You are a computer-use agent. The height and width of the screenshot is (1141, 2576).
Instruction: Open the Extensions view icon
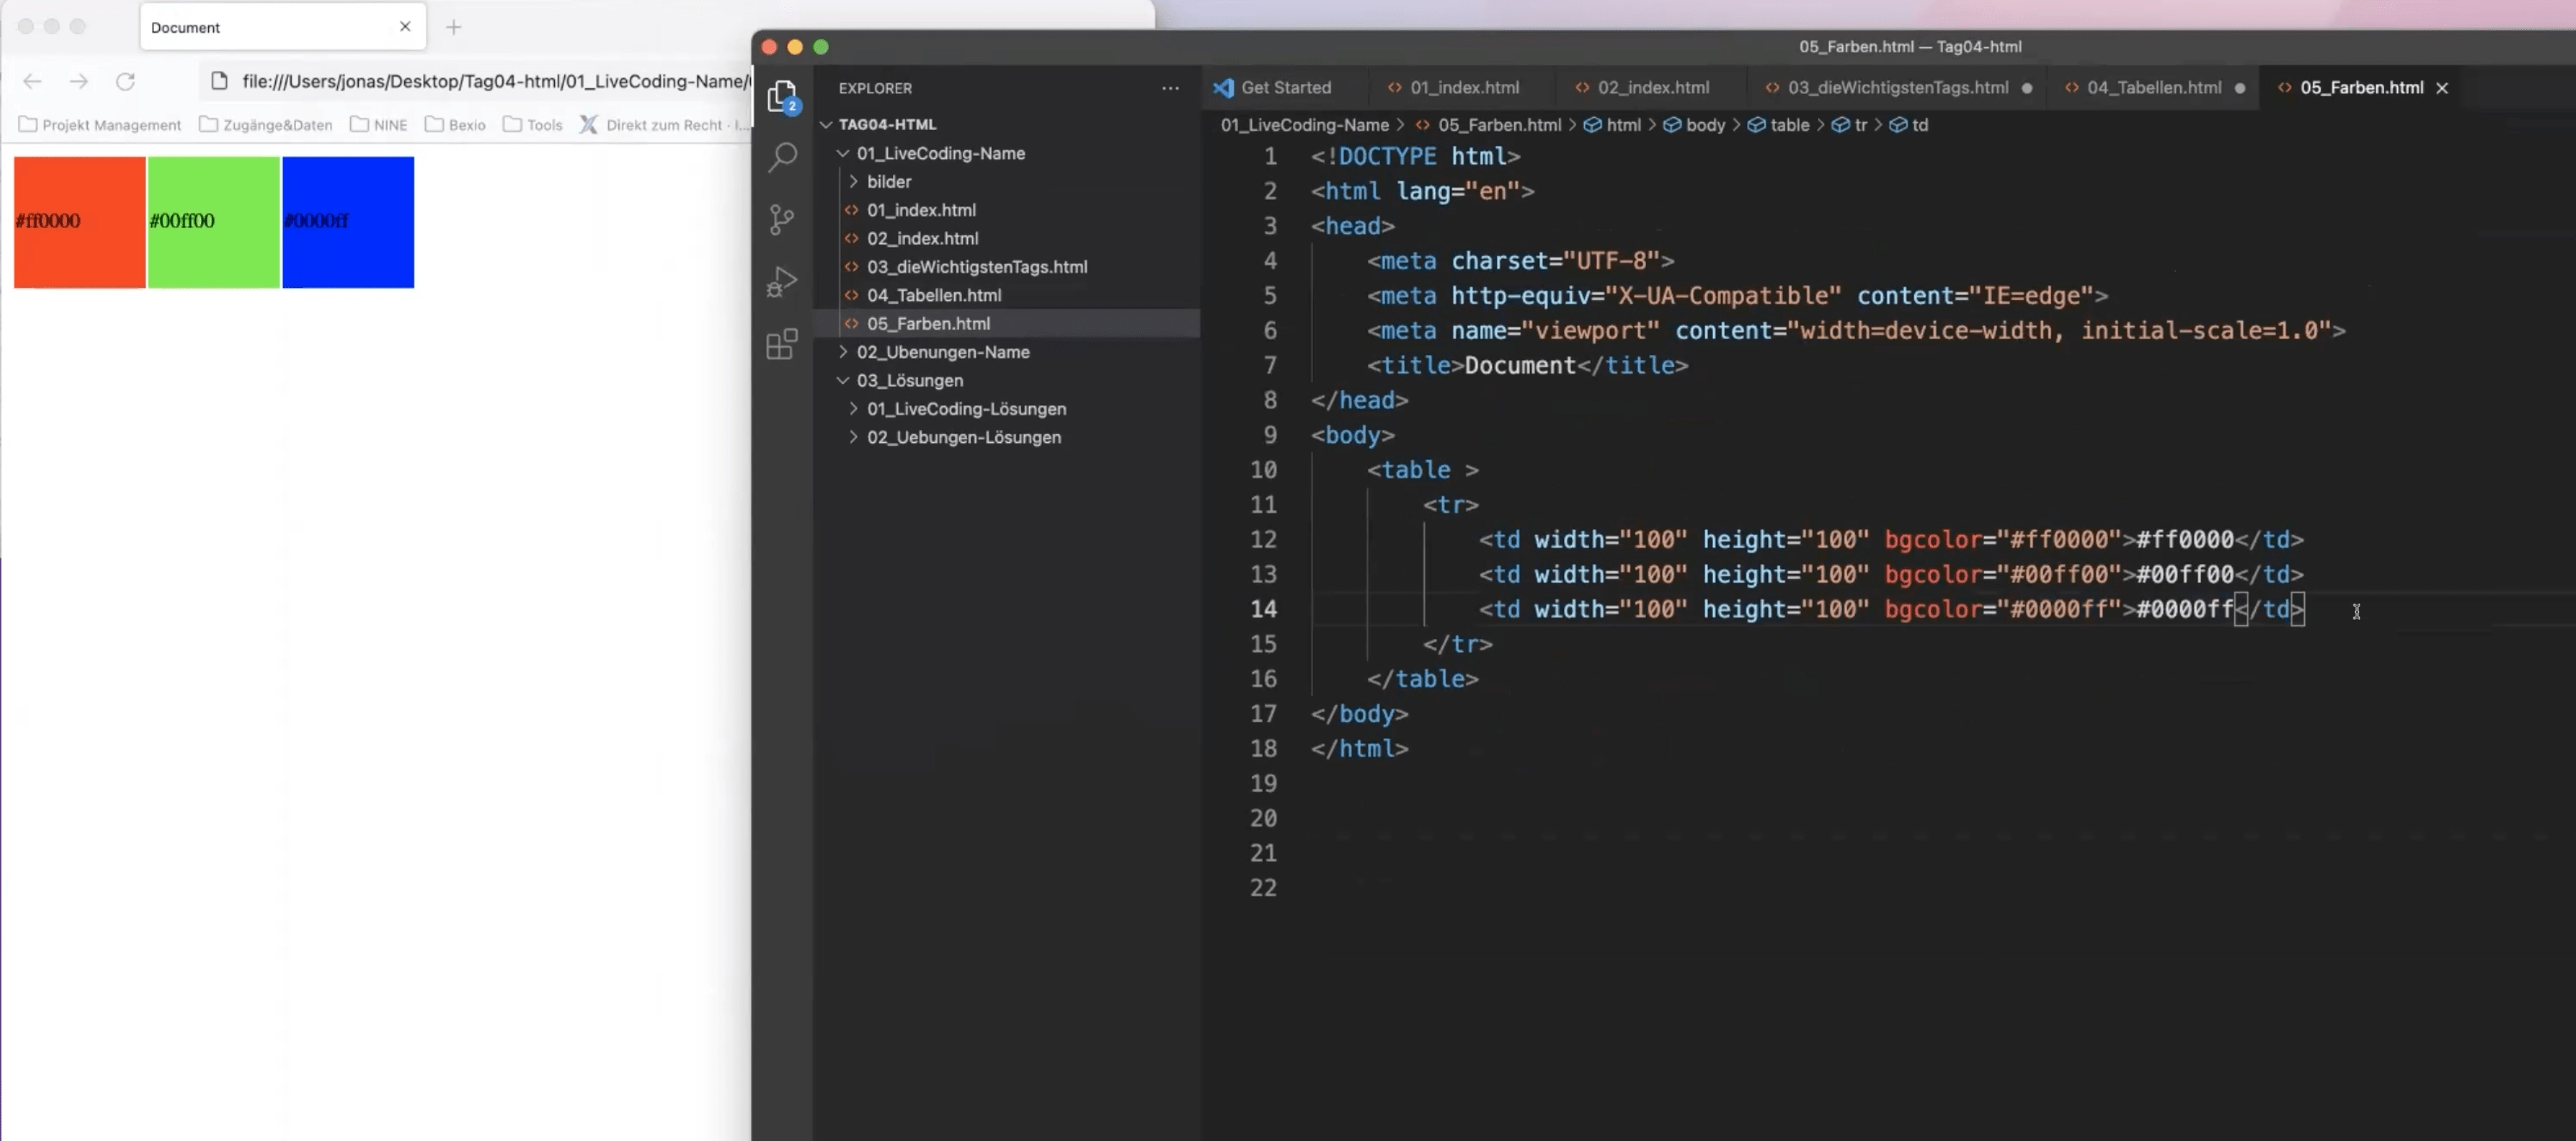(782, 344)
